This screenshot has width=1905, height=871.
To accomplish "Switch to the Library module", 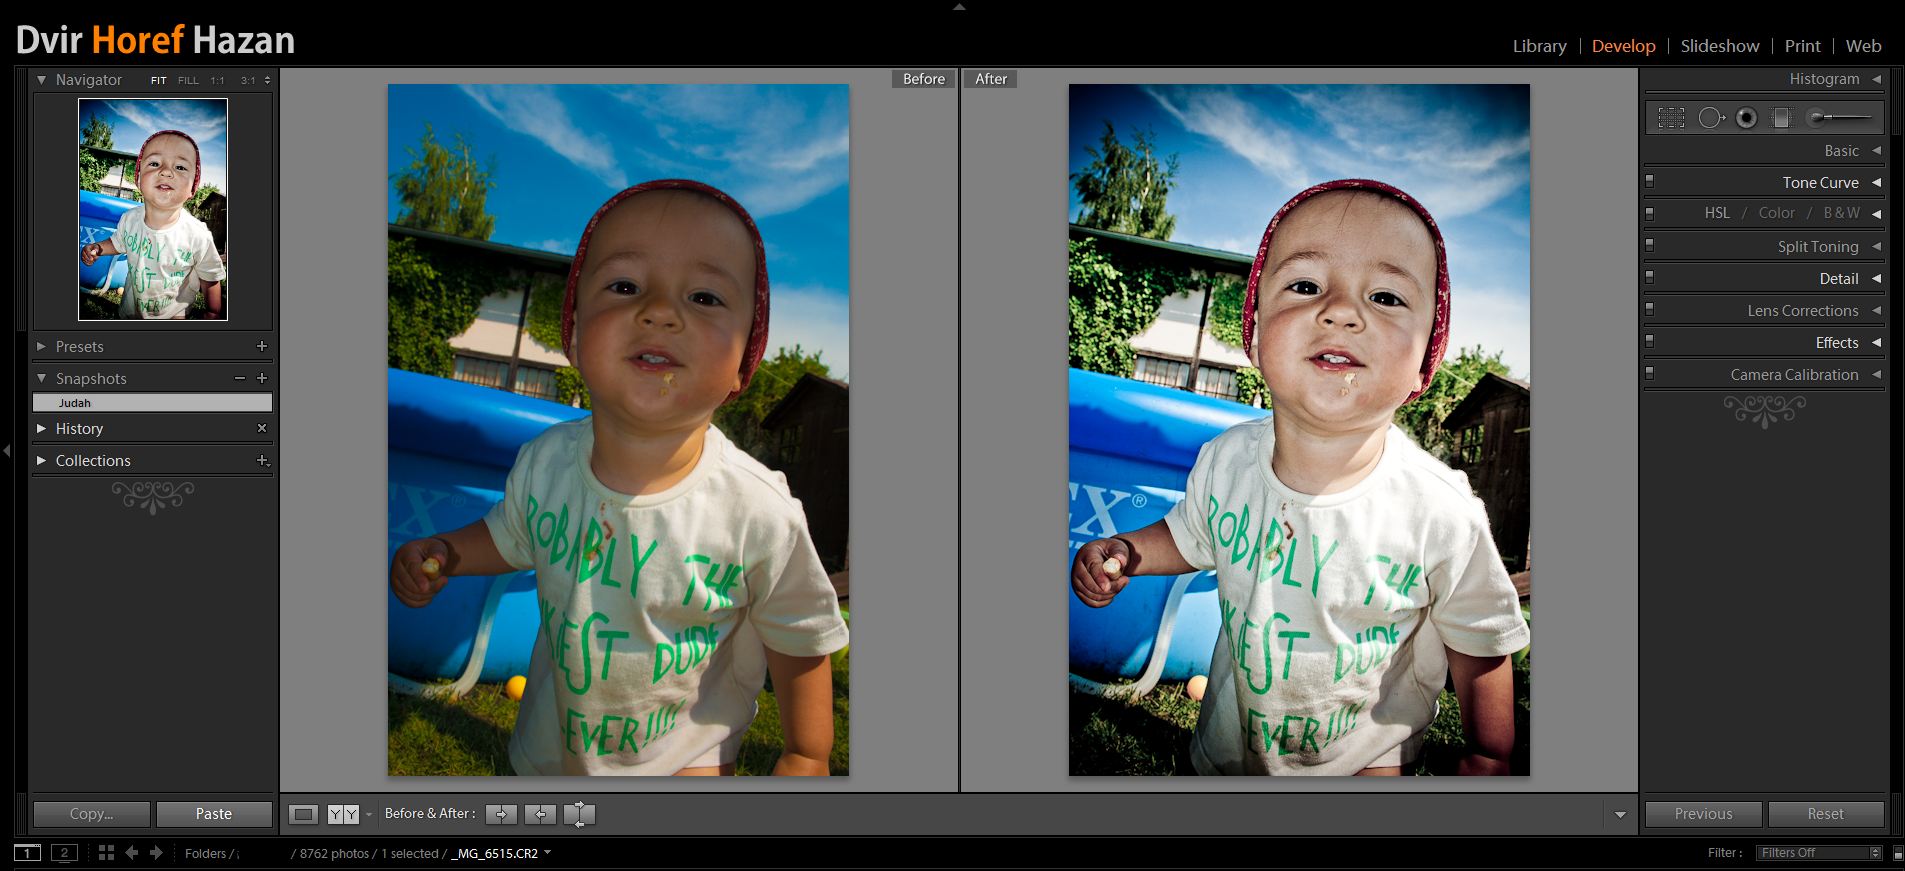I will tap(1539, 46).
